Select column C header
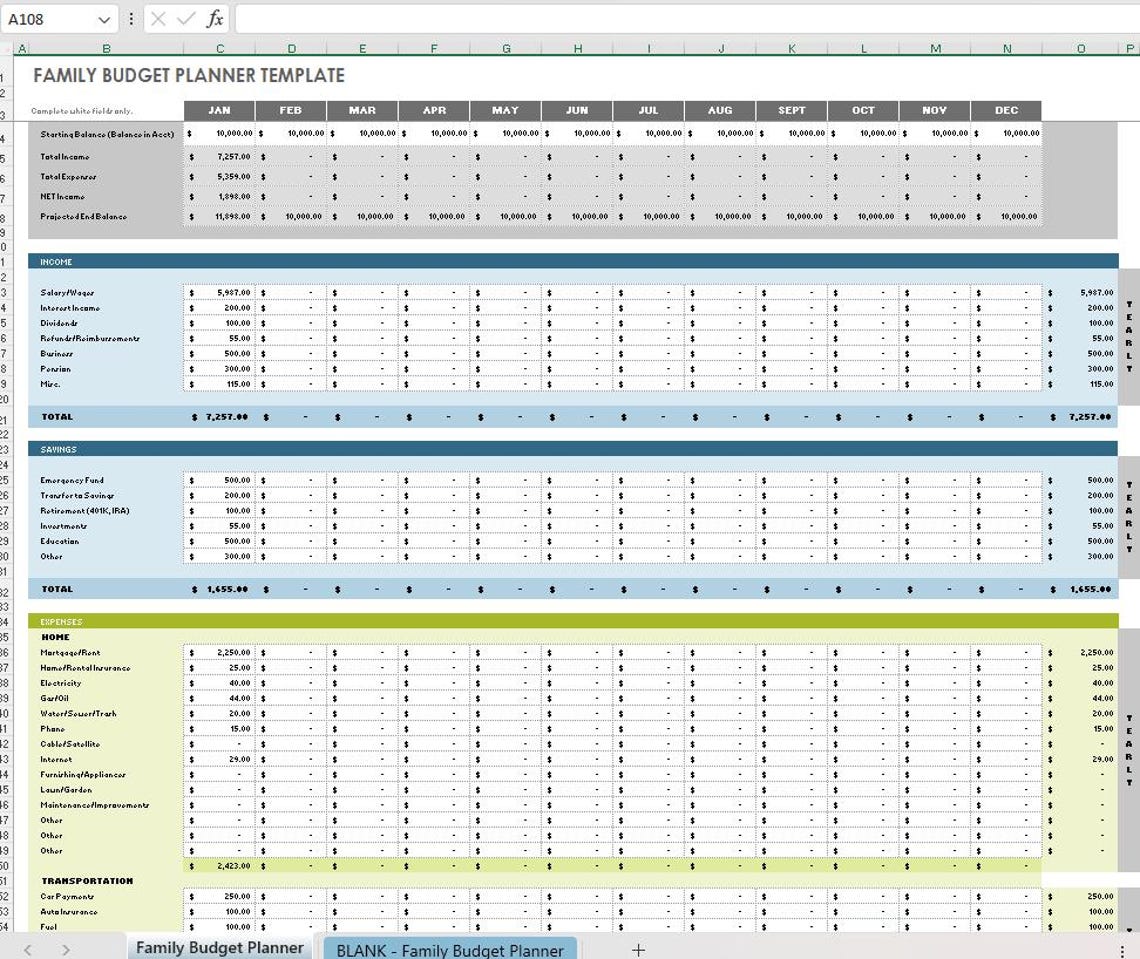 click(220, 47)
